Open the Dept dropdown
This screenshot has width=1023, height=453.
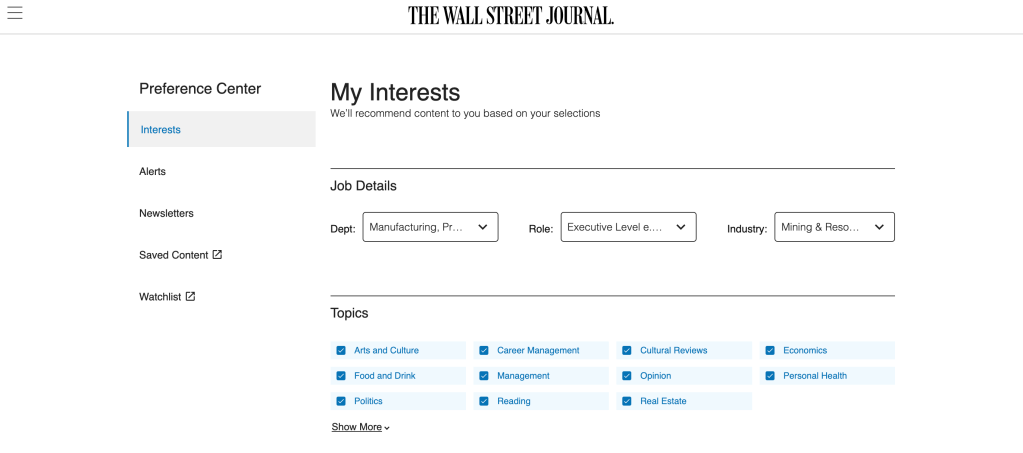(x=430, y=227)
